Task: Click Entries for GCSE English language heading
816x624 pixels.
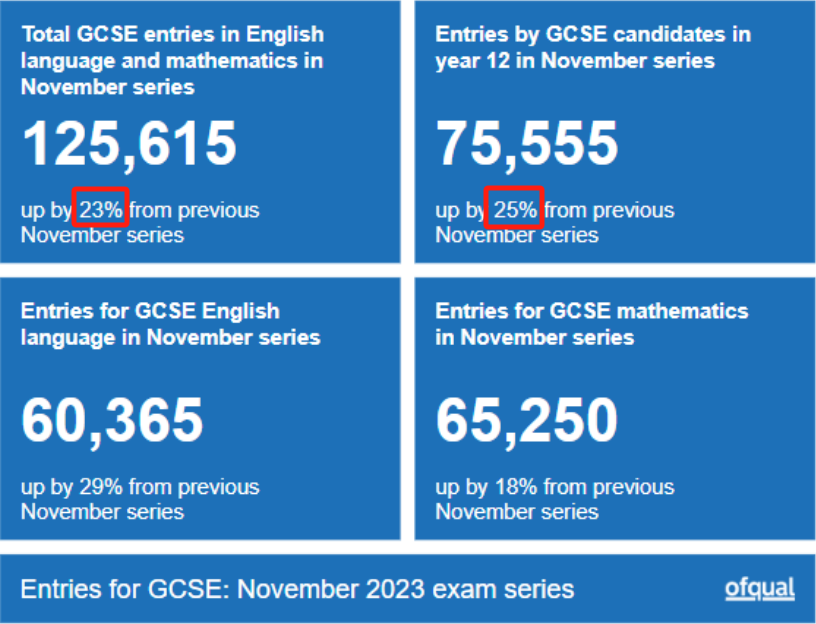Action: click(171, 324)
